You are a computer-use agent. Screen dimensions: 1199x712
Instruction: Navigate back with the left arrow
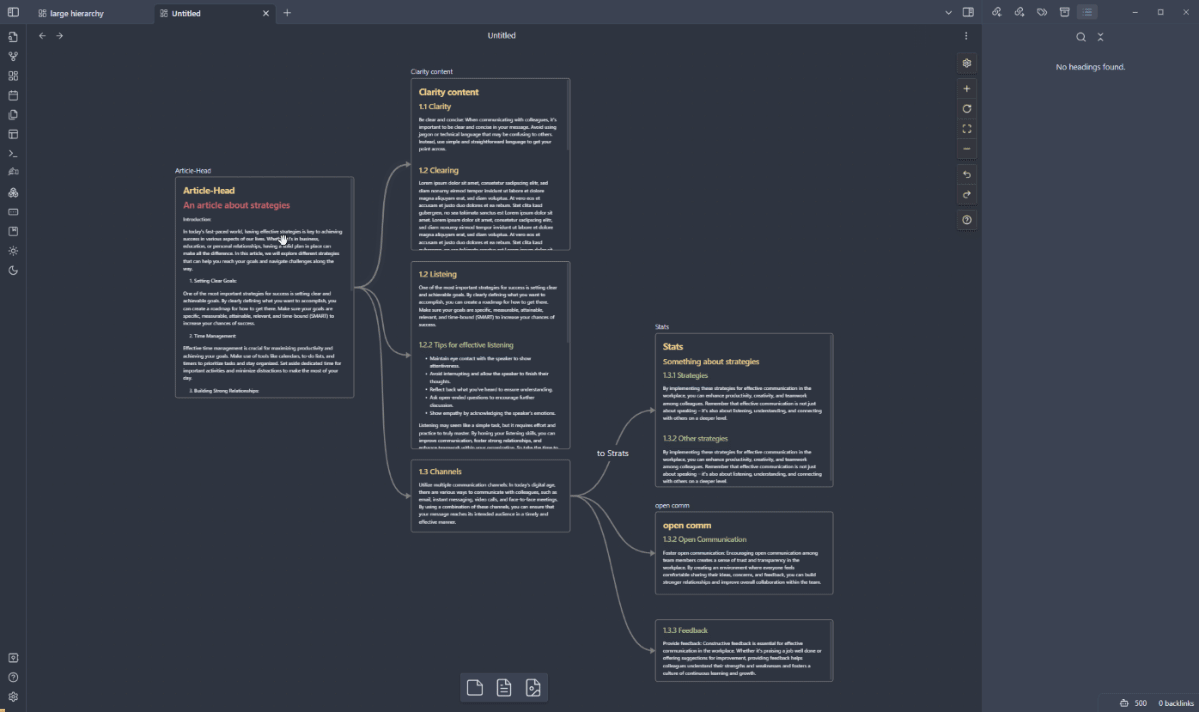point(42,35)
